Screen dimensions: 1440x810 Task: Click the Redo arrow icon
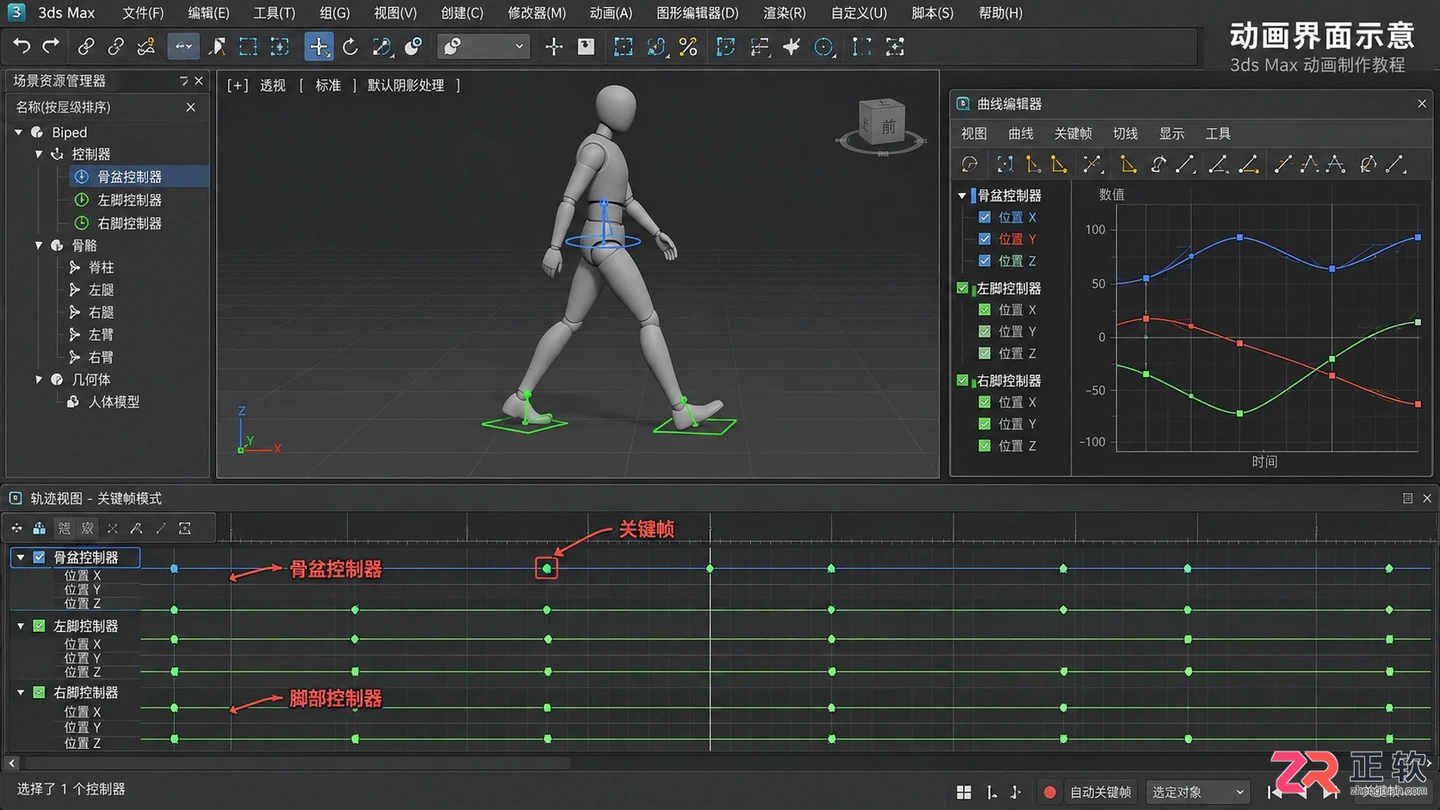51,46
